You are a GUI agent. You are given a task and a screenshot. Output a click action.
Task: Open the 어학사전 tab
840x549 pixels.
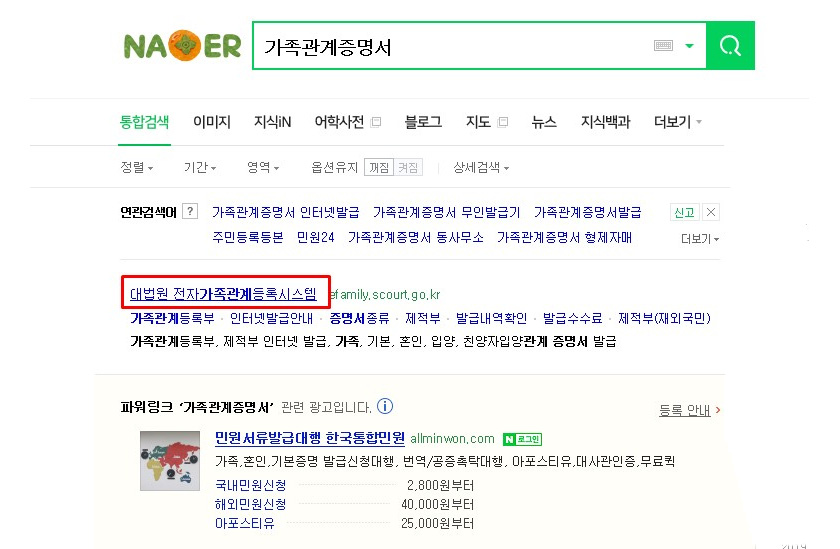click(x=340, y=122)
